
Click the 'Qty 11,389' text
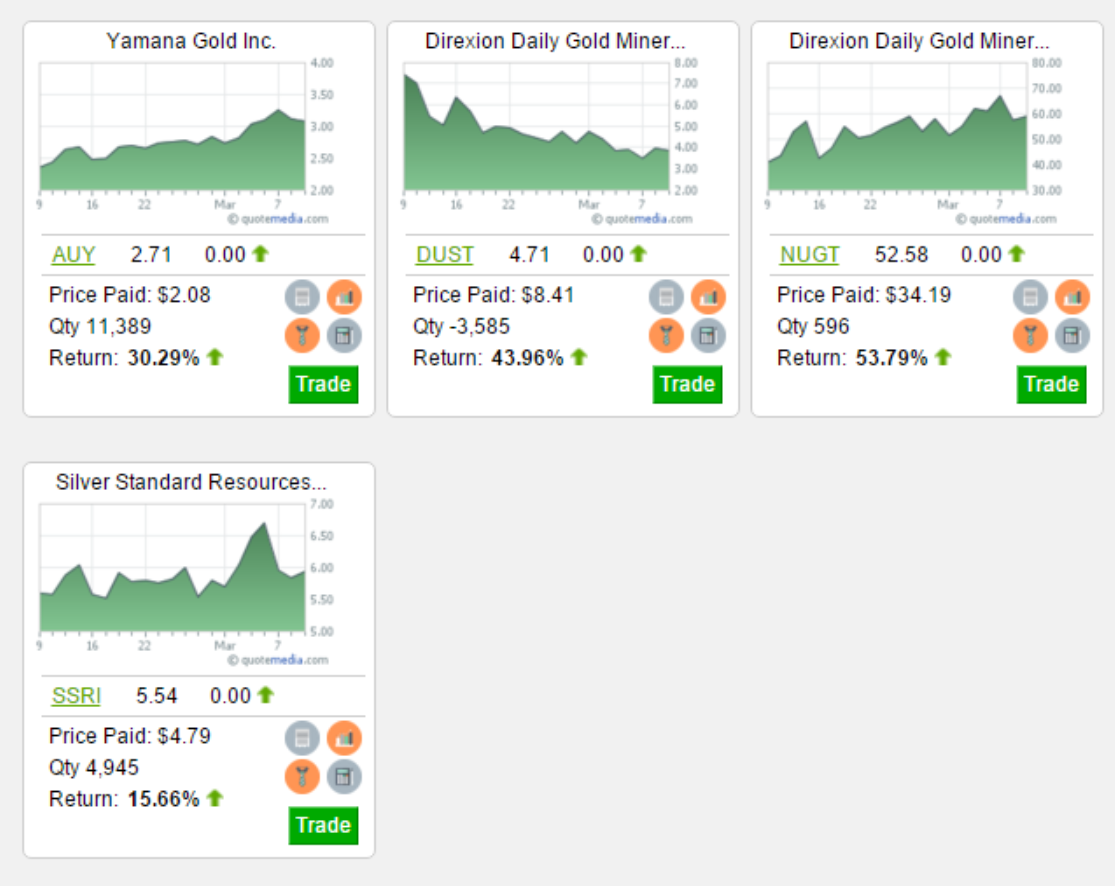click(100, 326)
